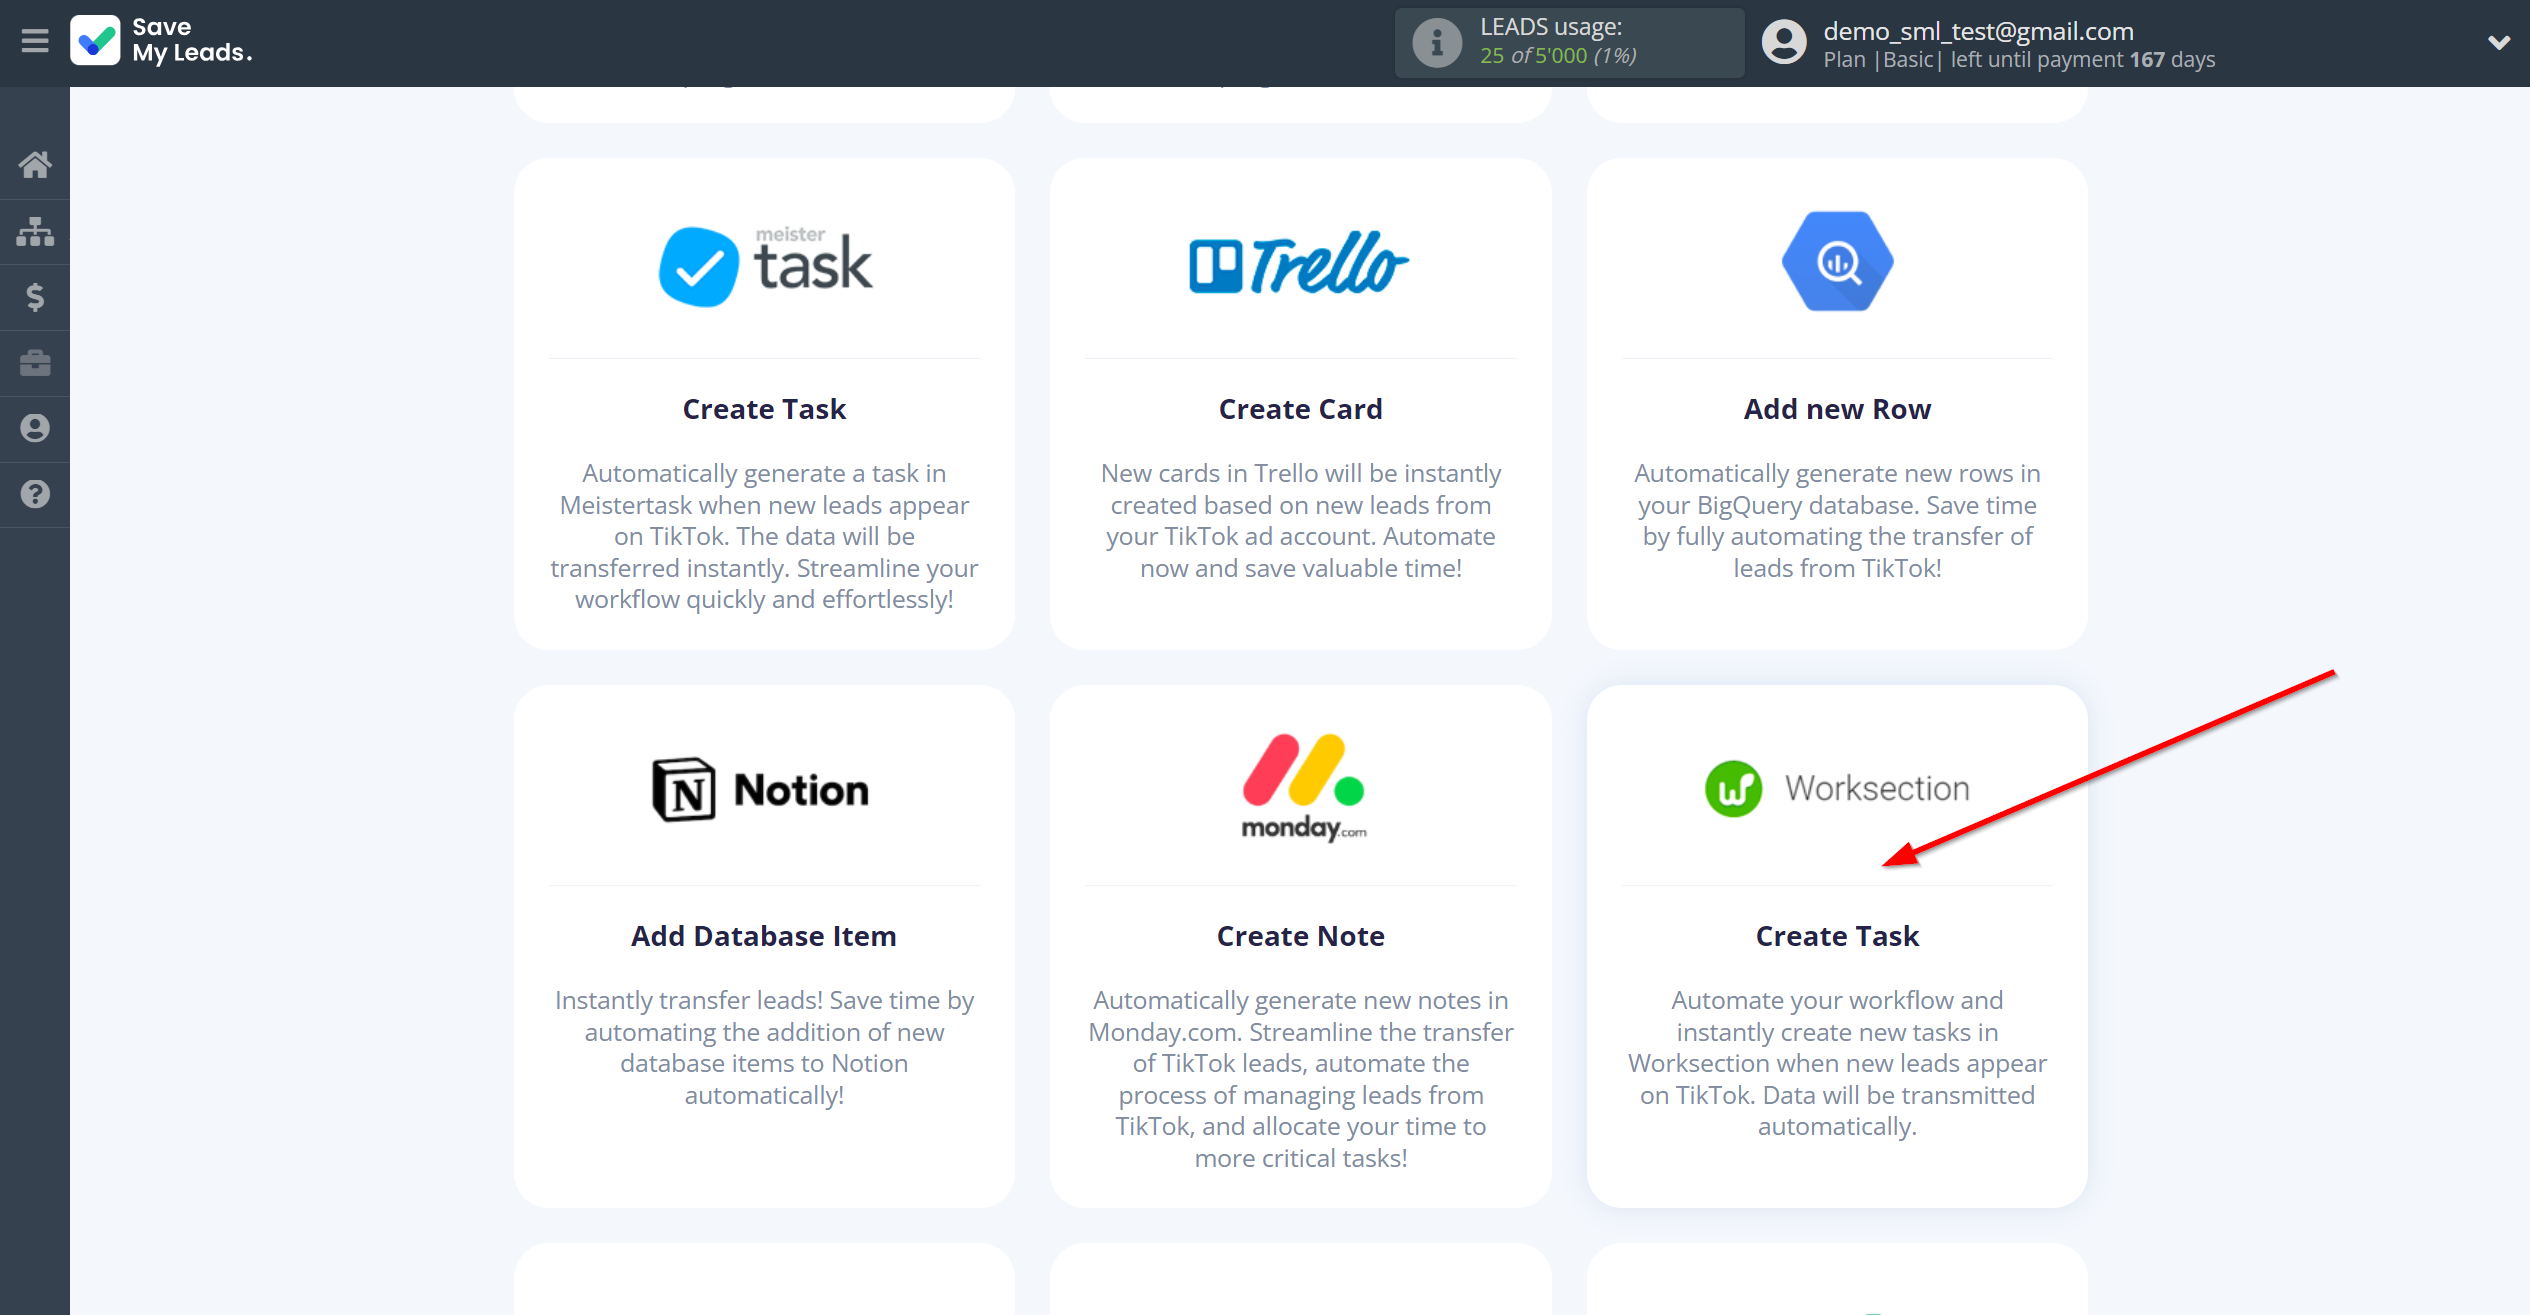This screenshot has height=1315, width=2530.
Task: Select the Worksection logo
Action: (1837, 789)
